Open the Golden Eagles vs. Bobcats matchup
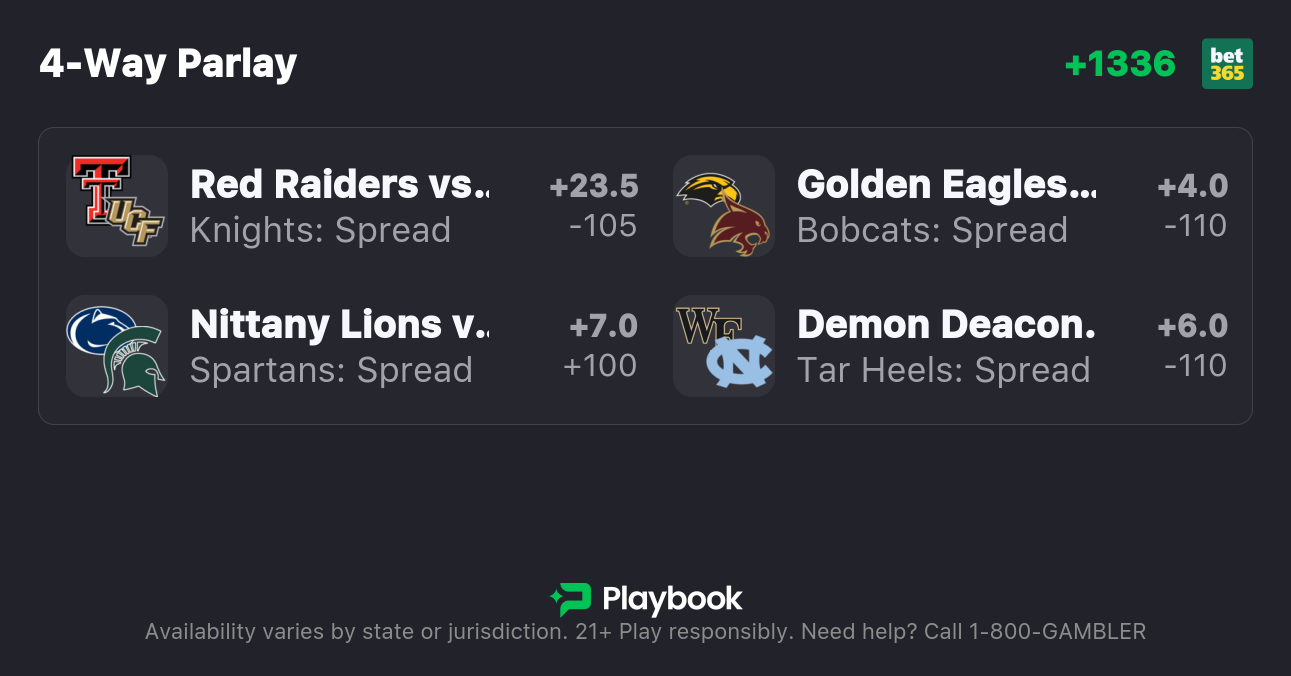 [x=946, y=185]
